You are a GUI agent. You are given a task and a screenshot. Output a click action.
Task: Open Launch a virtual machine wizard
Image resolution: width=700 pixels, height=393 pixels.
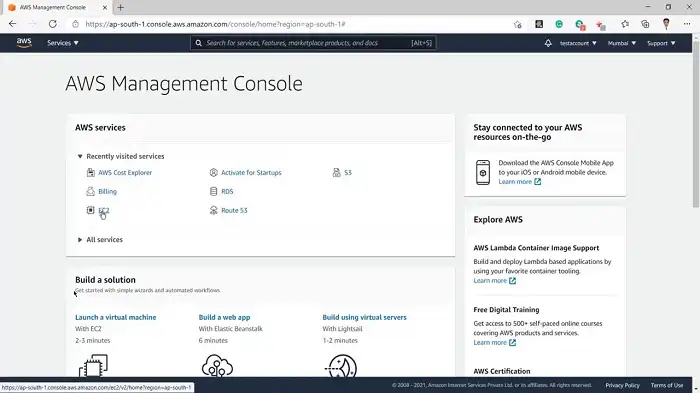click(x=116, y=317)
